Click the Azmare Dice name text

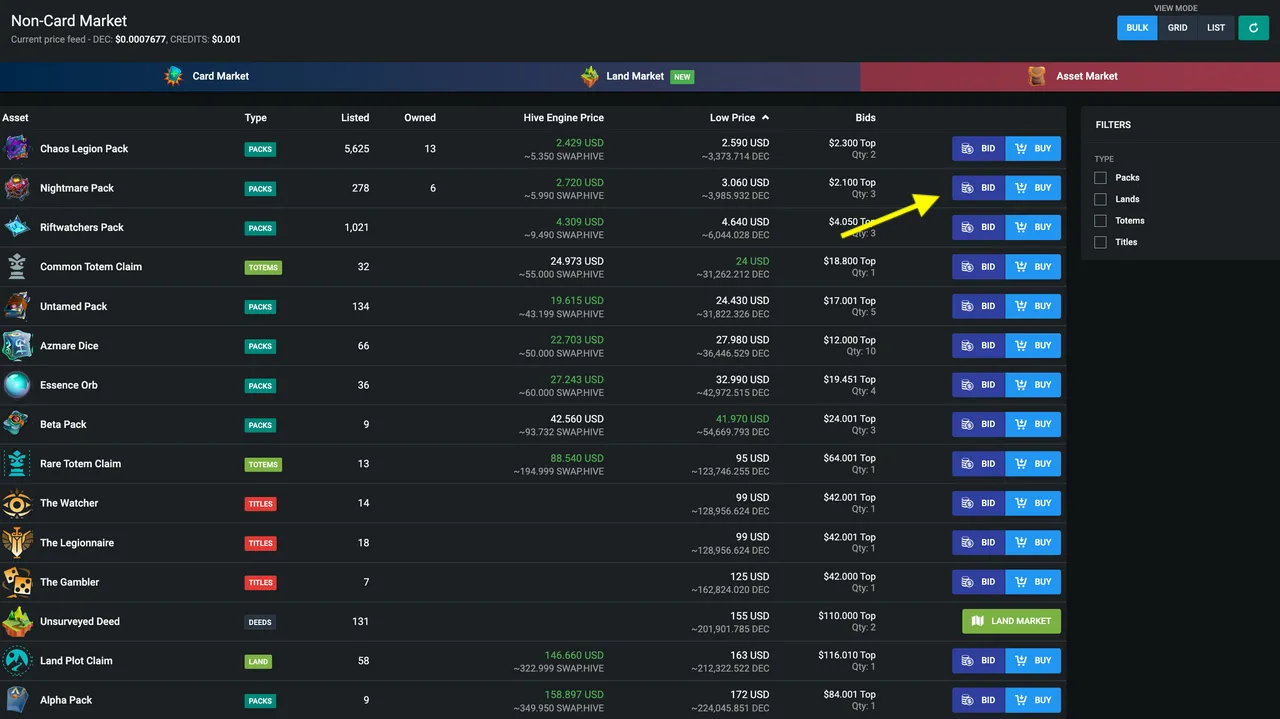[x=69, y=346]
